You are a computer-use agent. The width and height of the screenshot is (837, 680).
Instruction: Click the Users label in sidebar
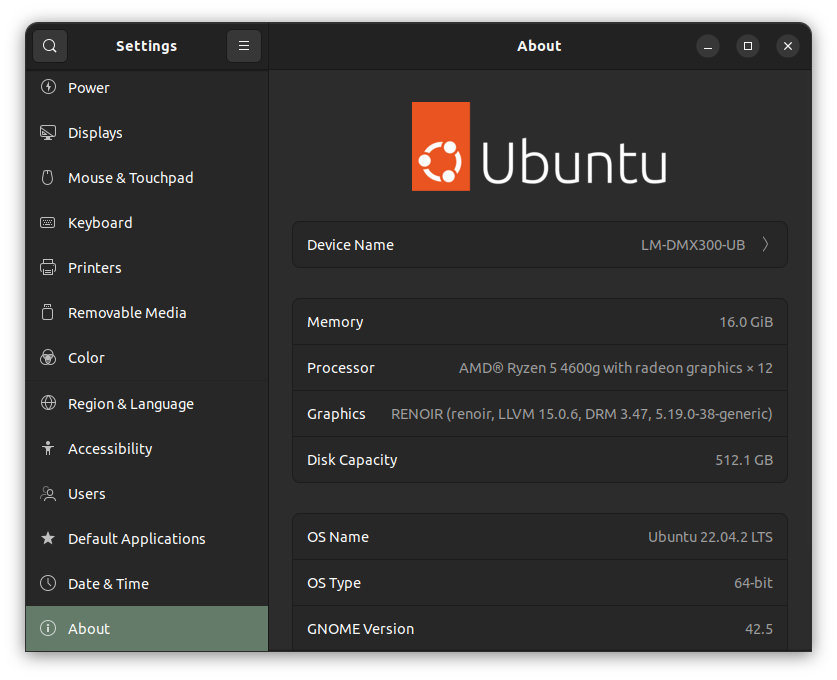(86, 494)
